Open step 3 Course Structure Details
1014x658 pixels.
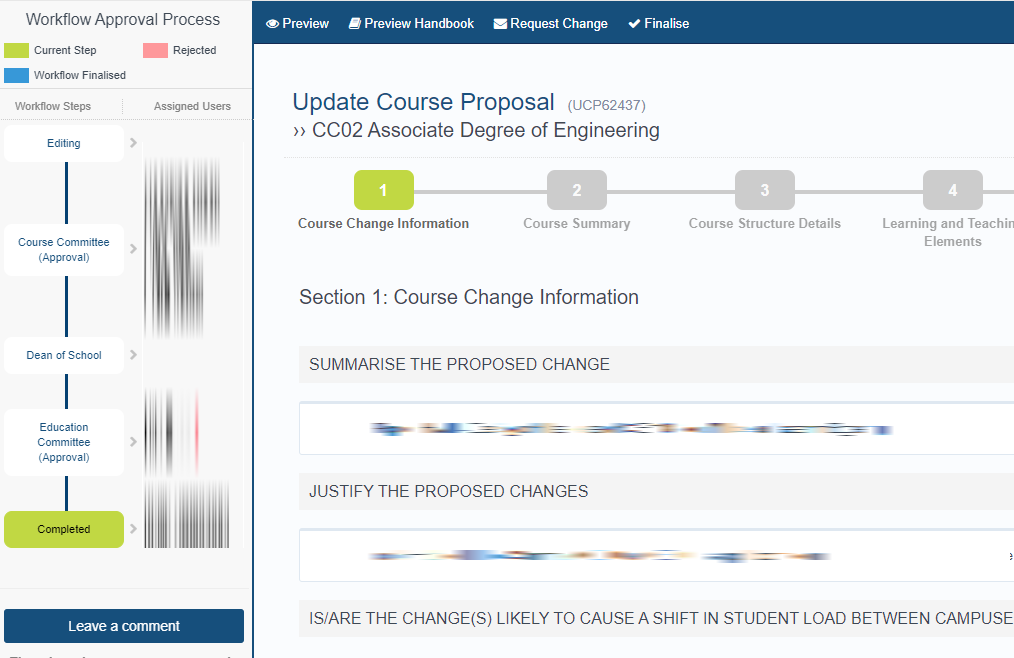click(x=765, y=190)
